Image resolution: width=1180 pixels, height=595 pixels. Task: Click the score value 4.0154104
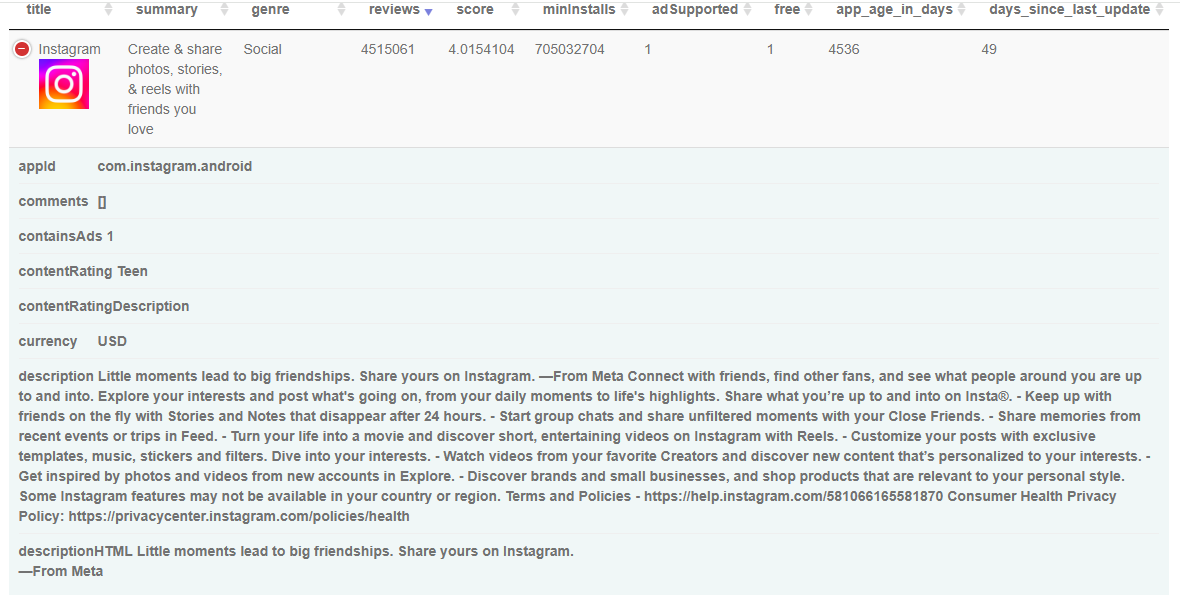pyautogui.click(x=482, y=49)
